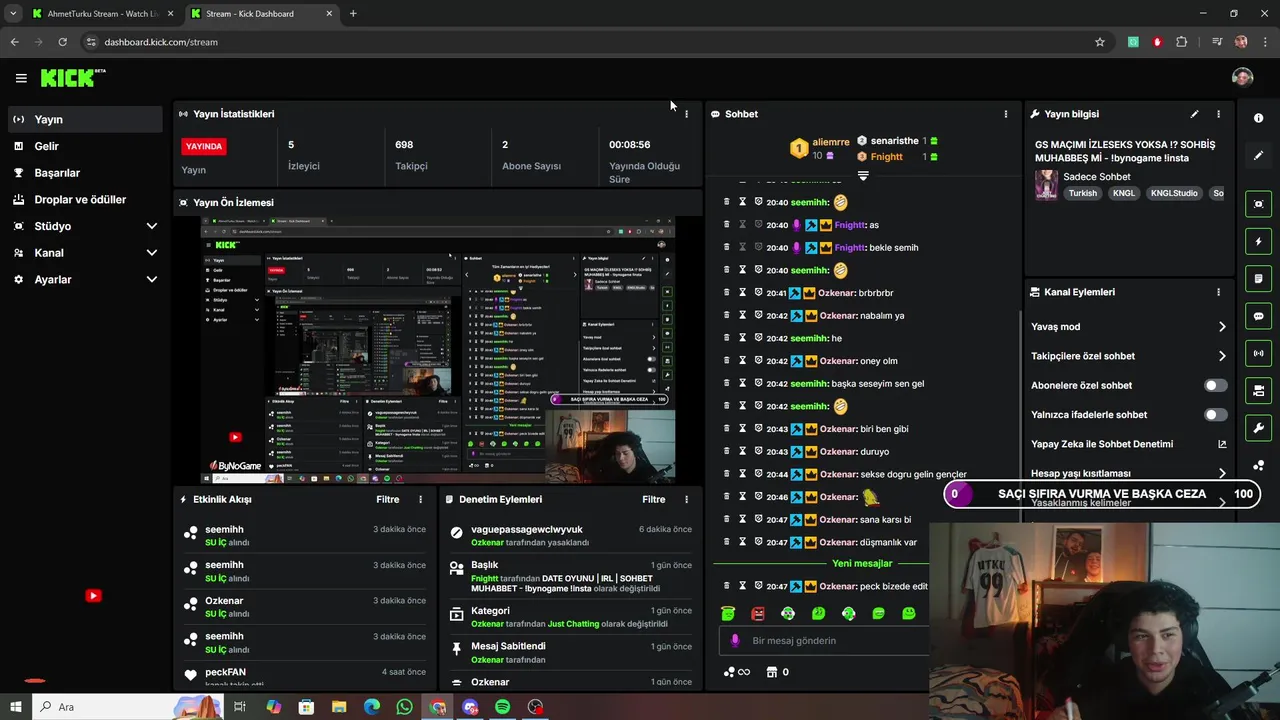Open the external link for Yapay Zeka Sohbet Denetimi
The image size is (1280, 720).
click(1222, 444)
